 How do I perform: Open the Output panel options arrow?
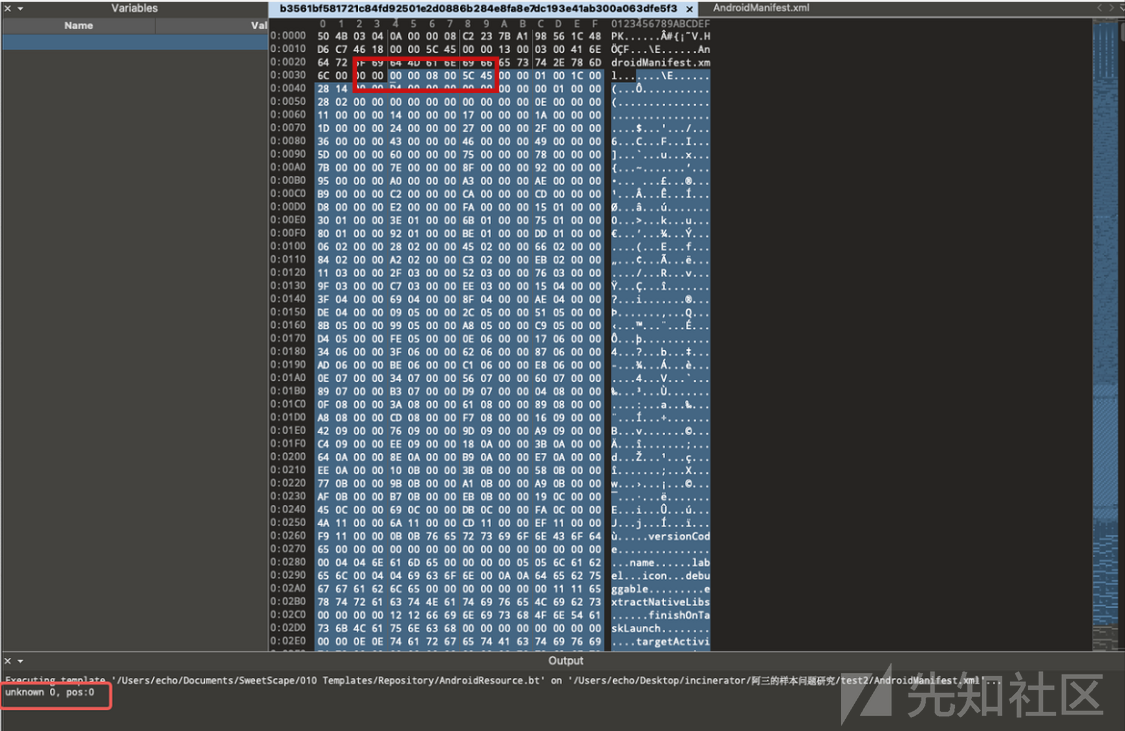(19, 661)
